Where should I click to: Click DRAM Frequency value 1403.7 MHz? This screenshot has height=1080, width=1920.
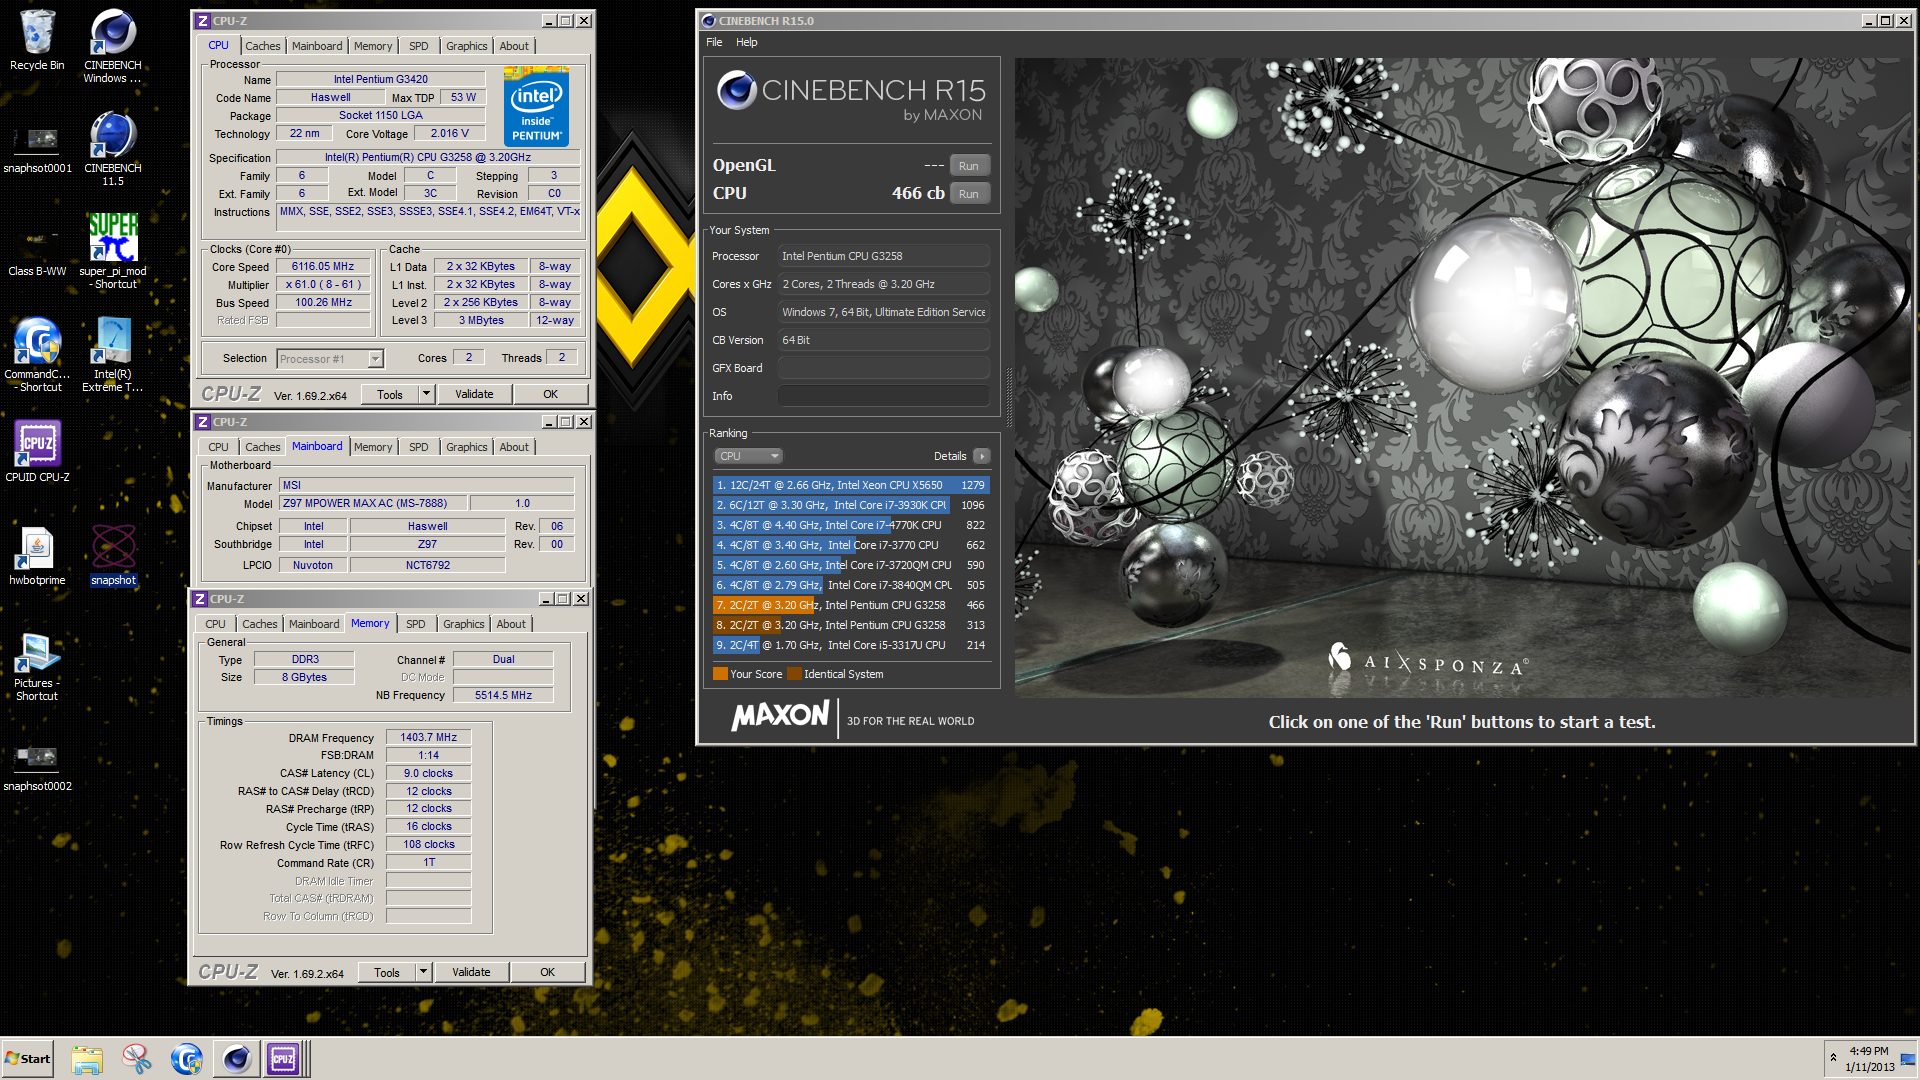[428, 738]
